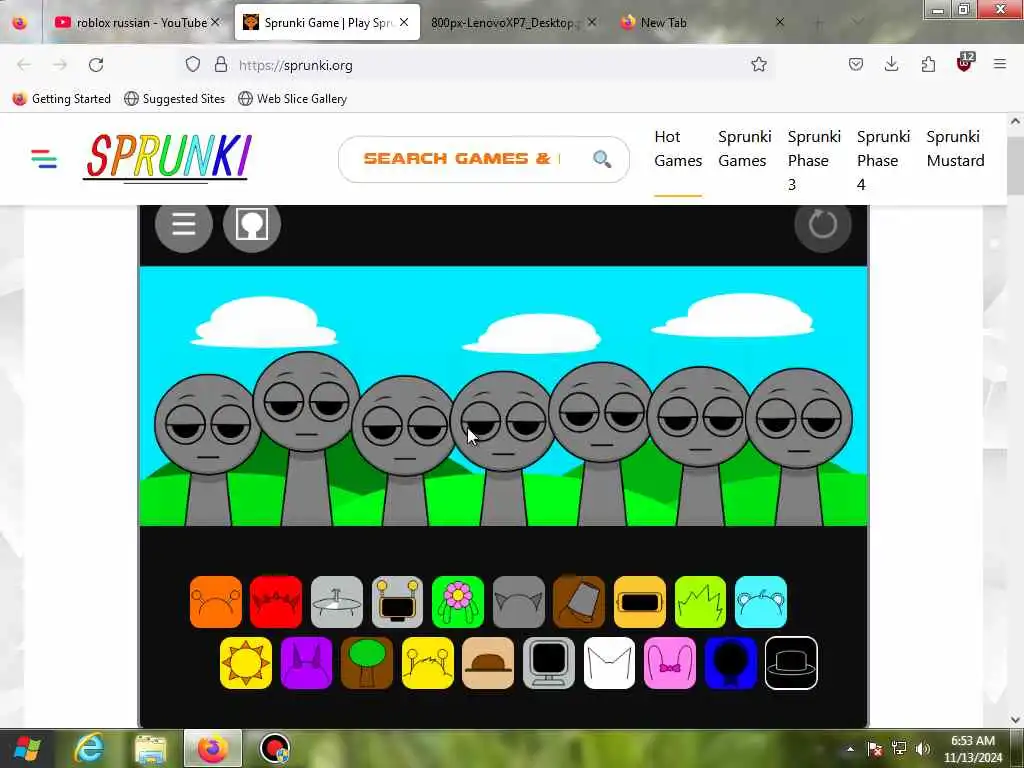Choose the white cat-ears character icon
Screen dimensions: 1024x768
coord(609,663)
